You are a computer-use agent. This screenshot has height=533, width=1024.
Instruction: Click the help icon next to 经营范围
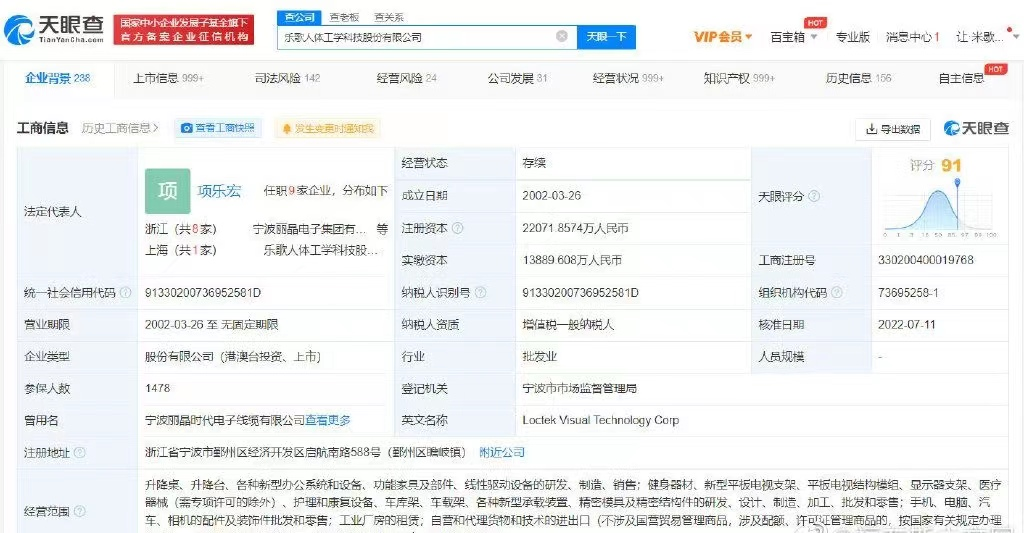click(80, 511)
